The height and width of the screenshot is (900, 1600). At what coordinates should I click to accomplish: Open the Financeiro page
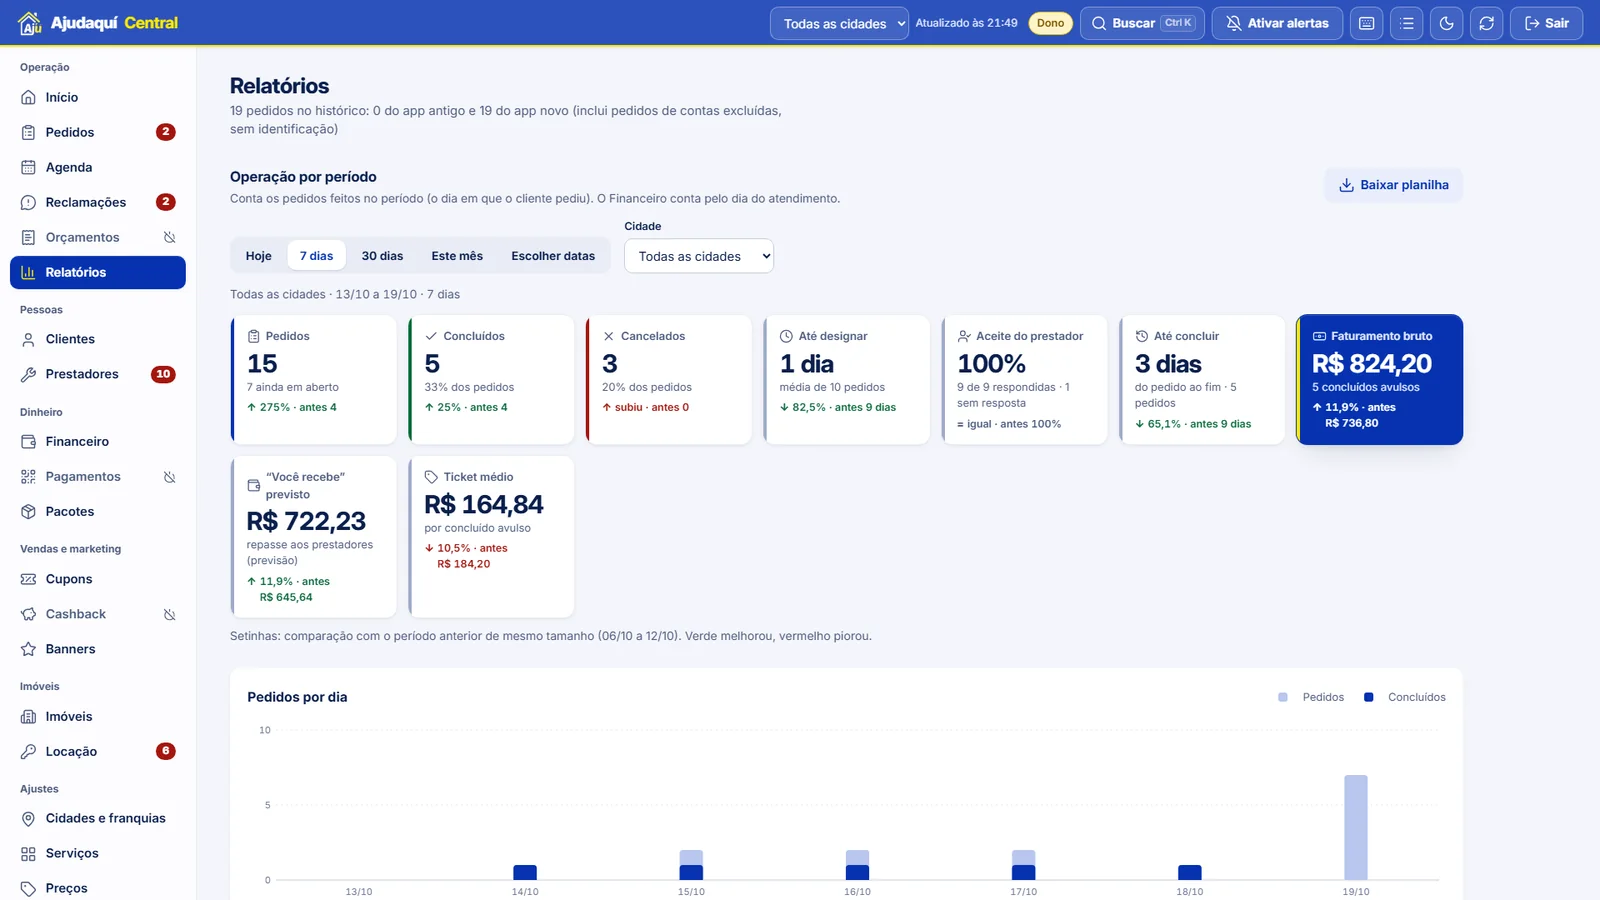tap(98, 441)
